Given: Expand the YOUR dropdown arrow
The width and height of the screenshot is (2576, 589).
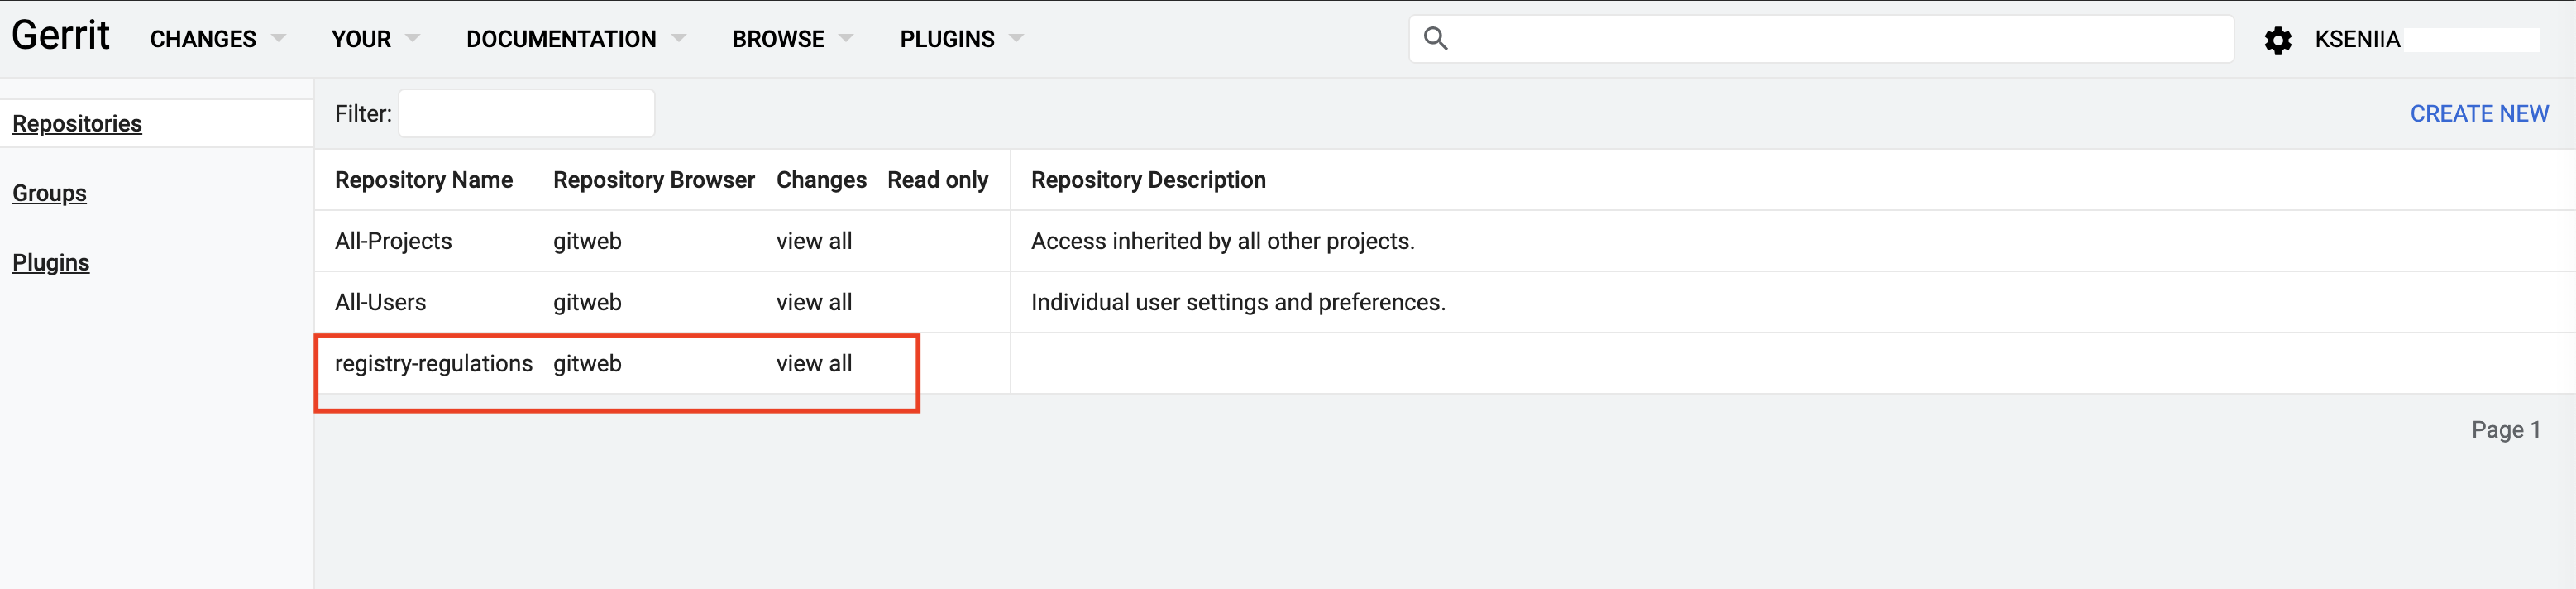Looking at the screenshot, I should point(412,39).
